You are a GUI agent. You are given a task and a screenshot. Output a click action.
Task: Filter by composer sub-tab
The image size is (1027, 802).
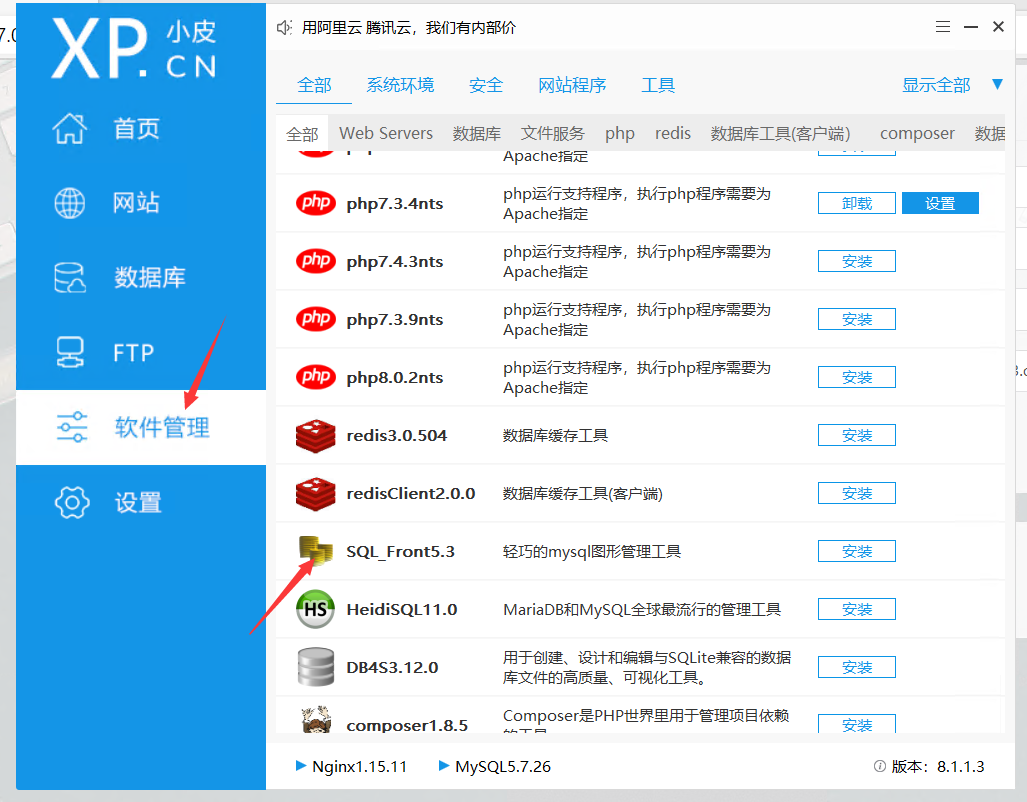[x=917, y=134]
